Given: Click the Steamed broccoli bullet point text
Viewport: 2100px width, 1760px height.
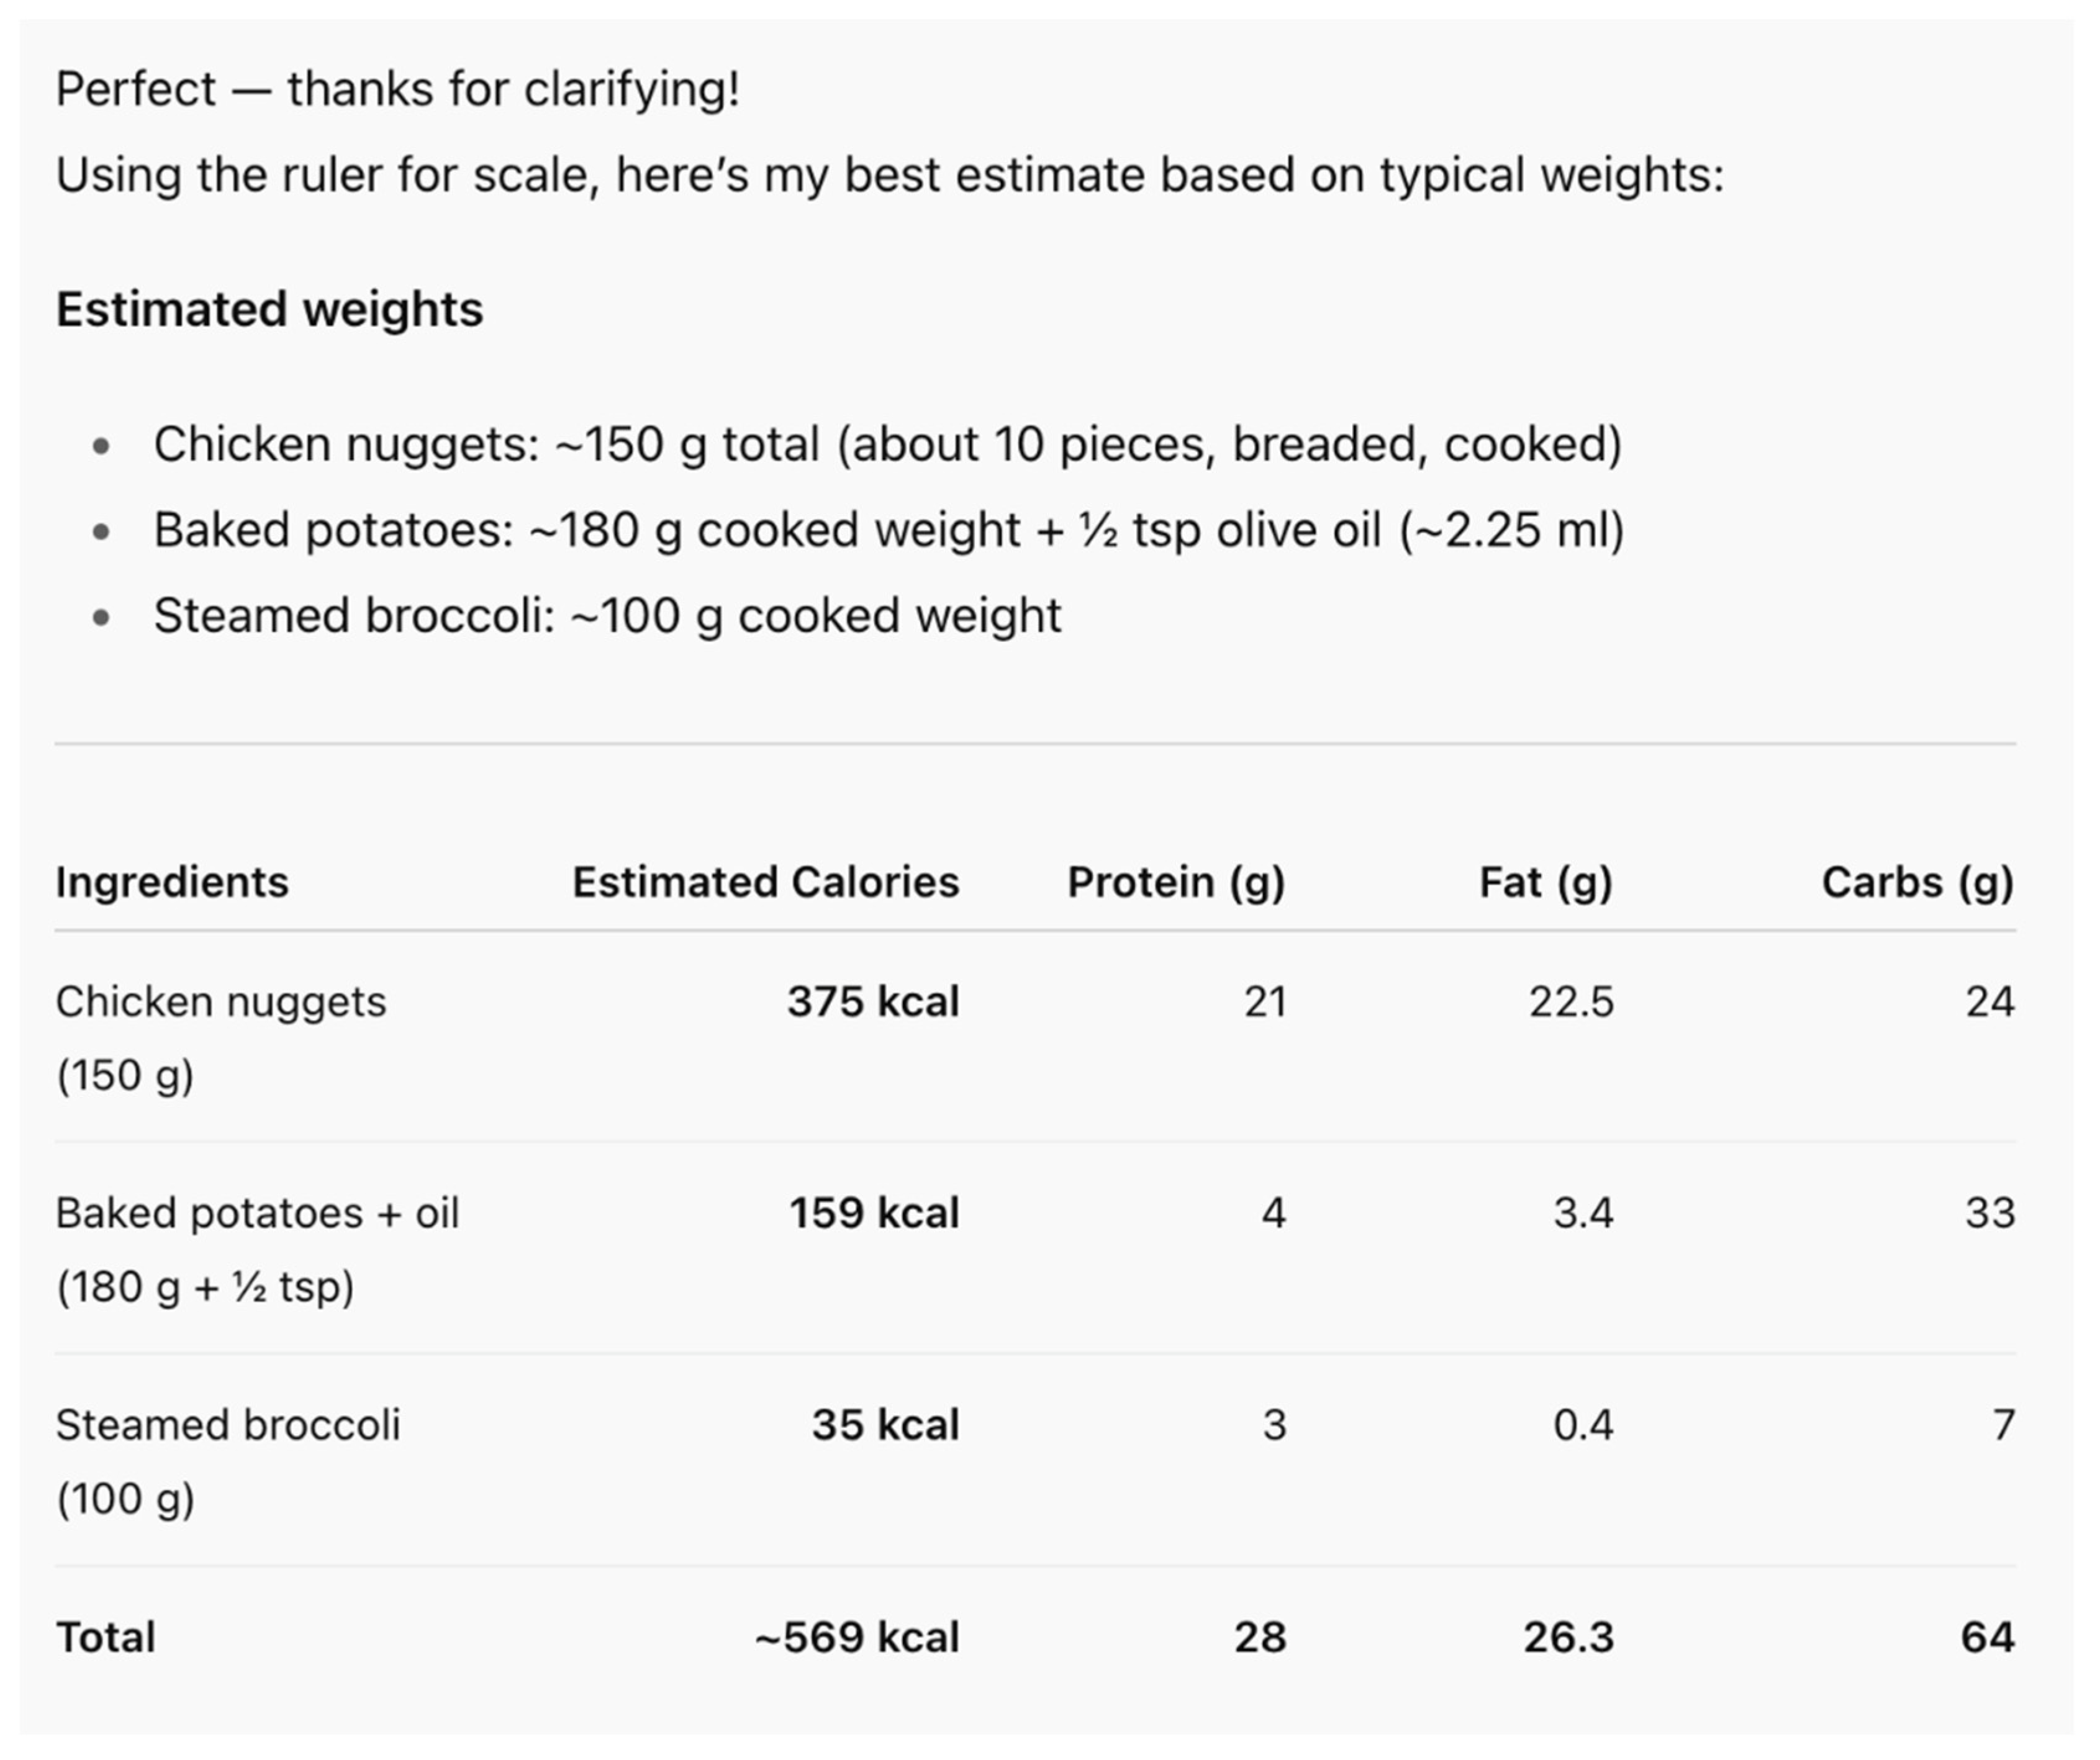Looking at the screenshot, I should (x=607, y=616).
